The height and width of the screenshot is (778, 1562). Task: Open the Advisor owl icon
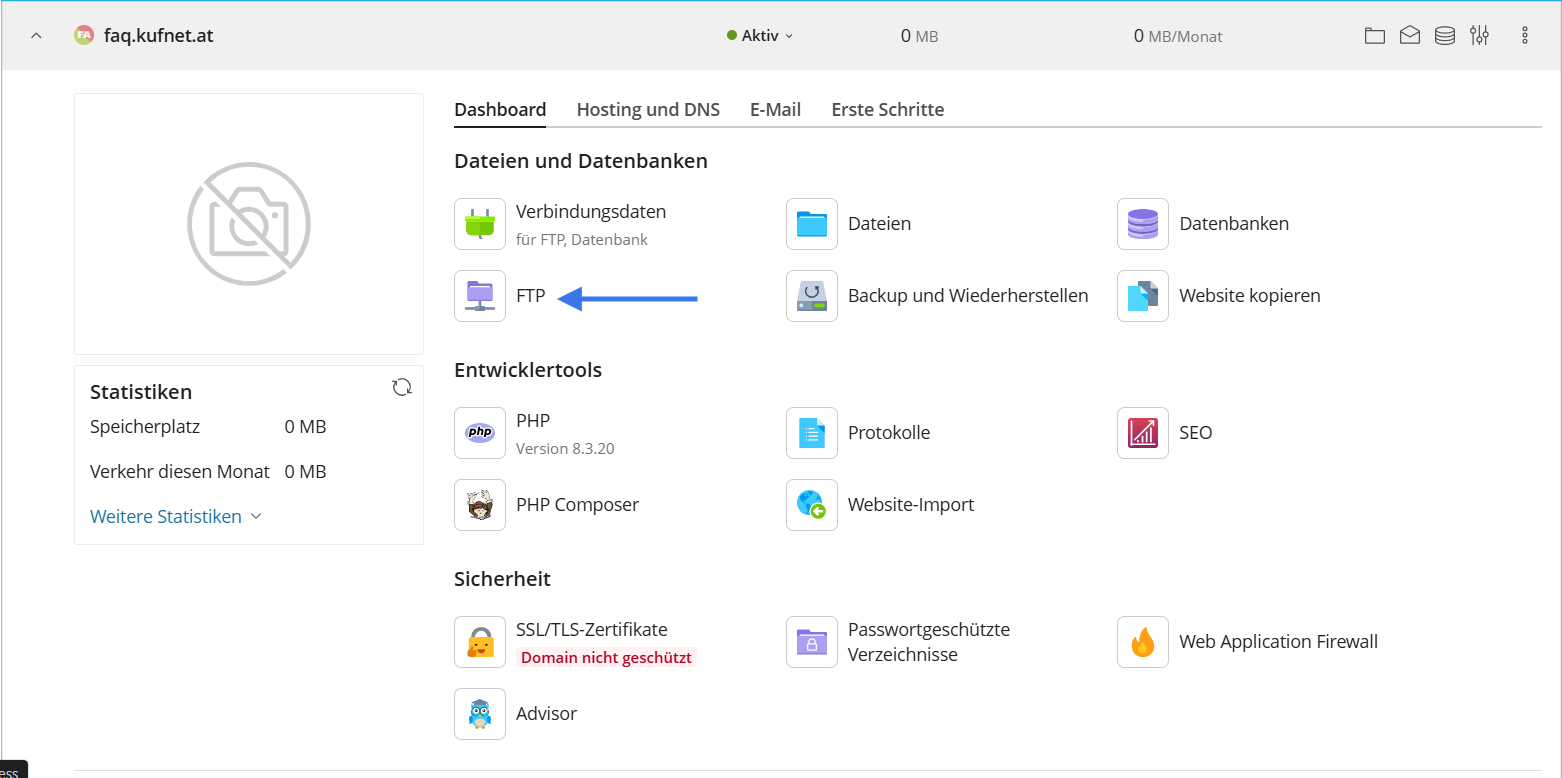[x=480, y=714]
